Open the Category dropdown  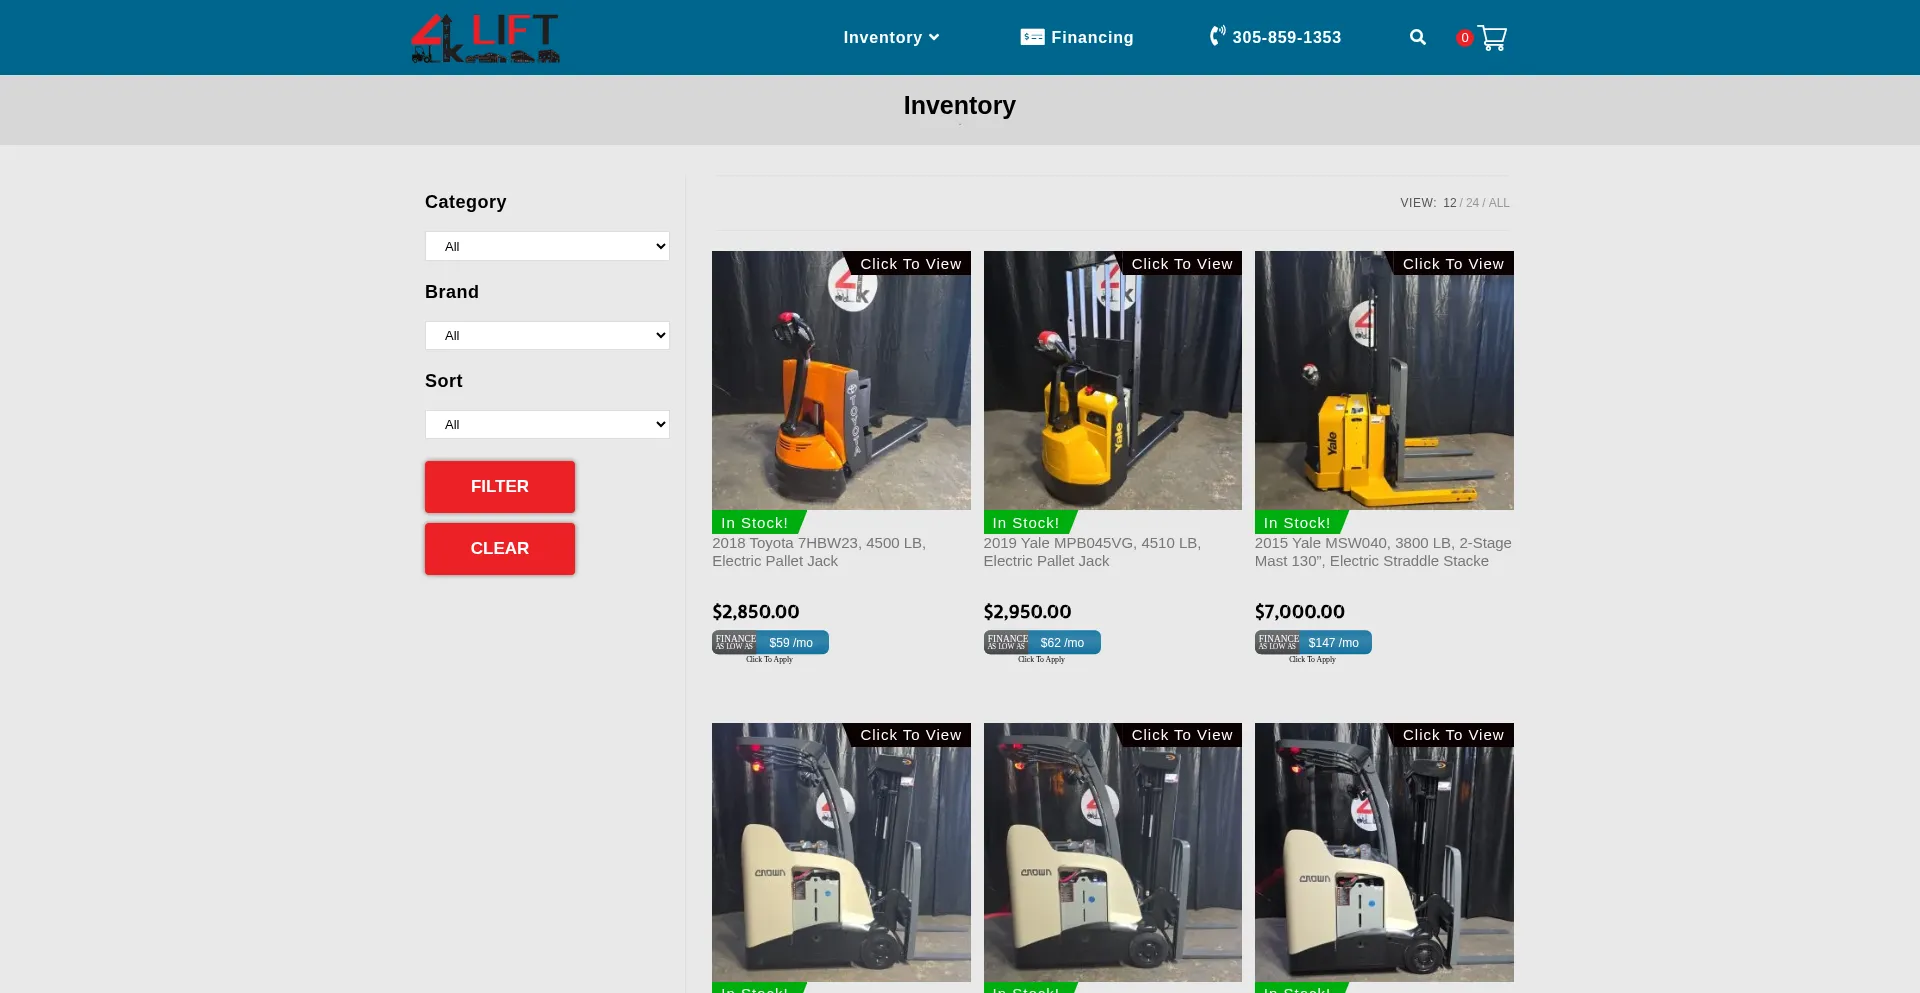(x=547, y=246)
